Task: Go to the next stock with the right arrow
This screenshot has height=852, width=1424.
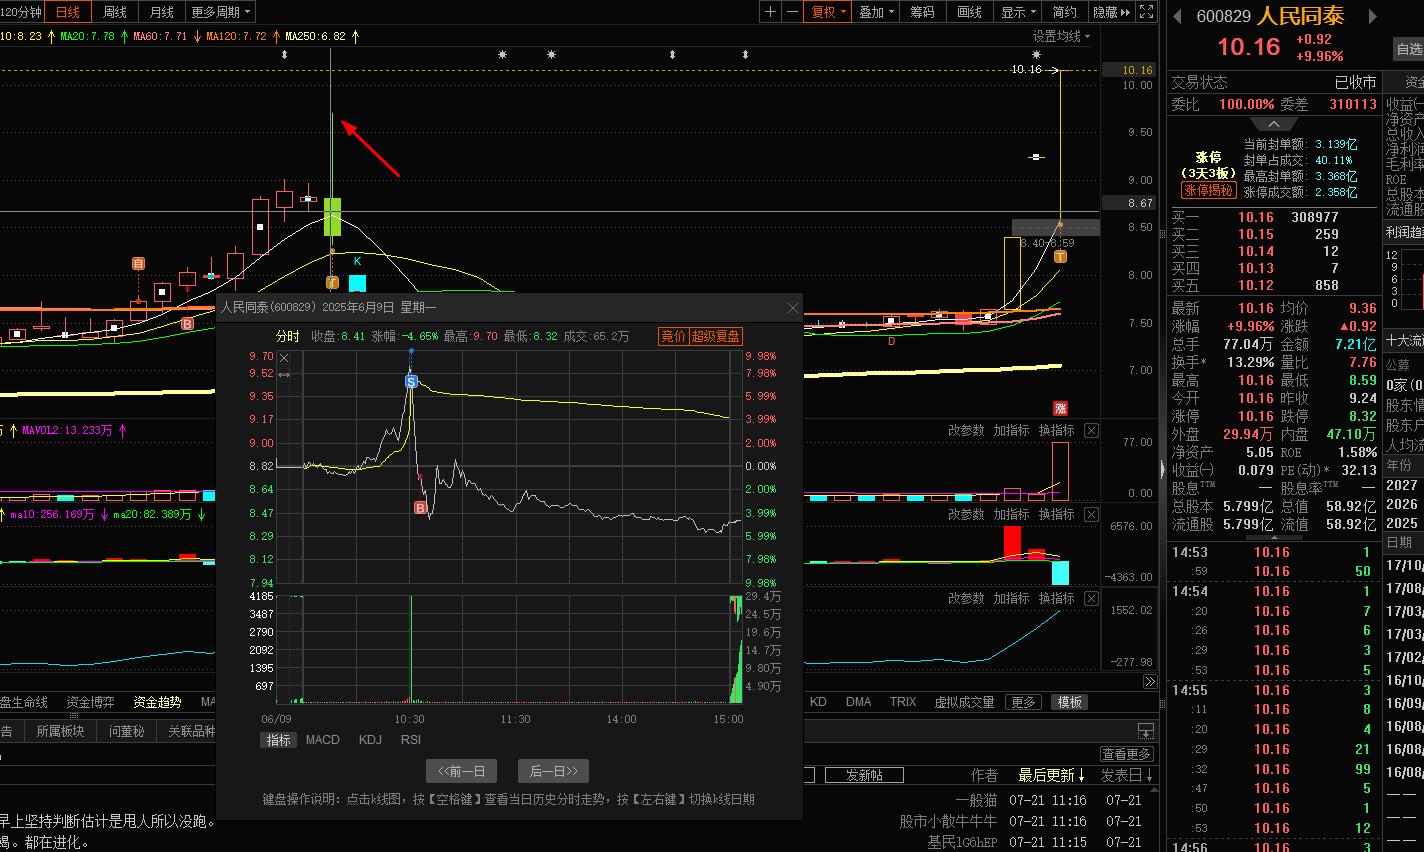Action: pyautogui.click(x=1373, y=16)
